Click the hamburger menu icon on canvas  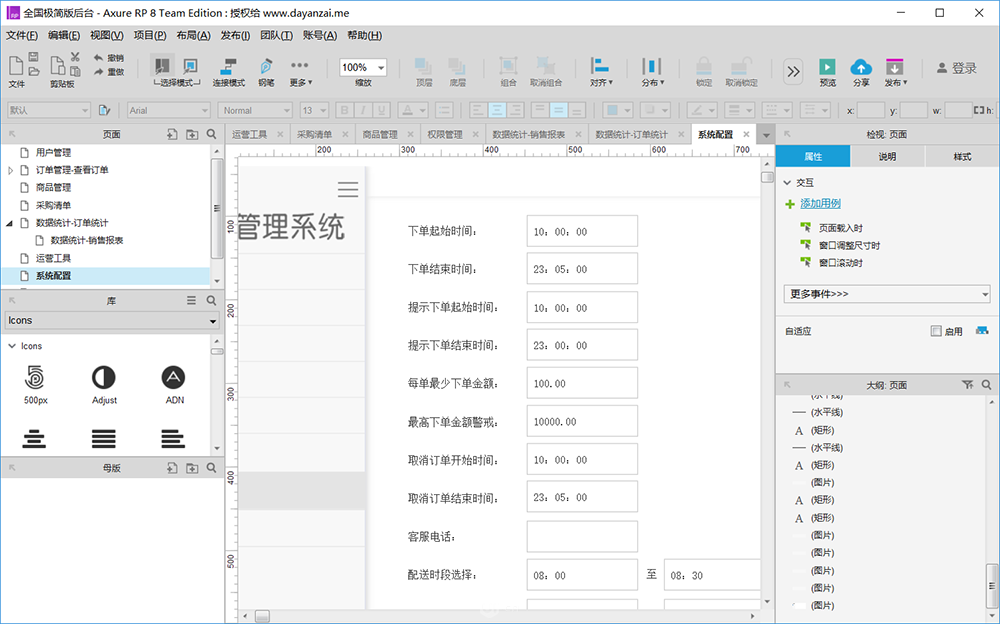coord(348,189)
